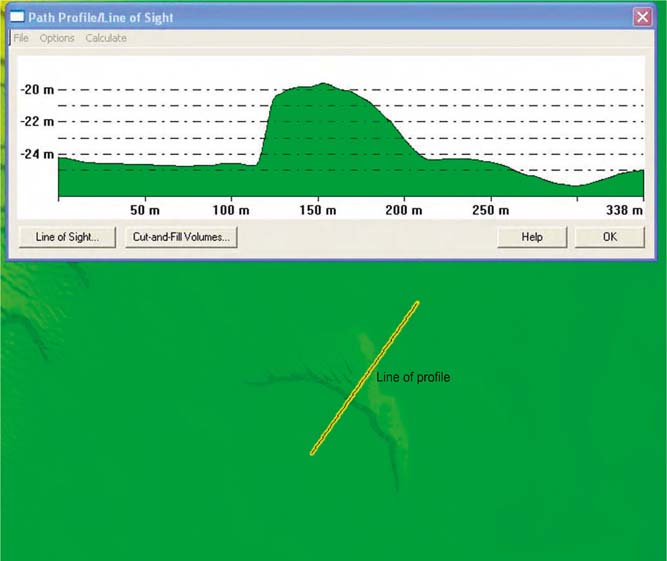Viewport: 667px width, 561px height.
Task: Click the 250 m distance label
Action: [490, 210]
